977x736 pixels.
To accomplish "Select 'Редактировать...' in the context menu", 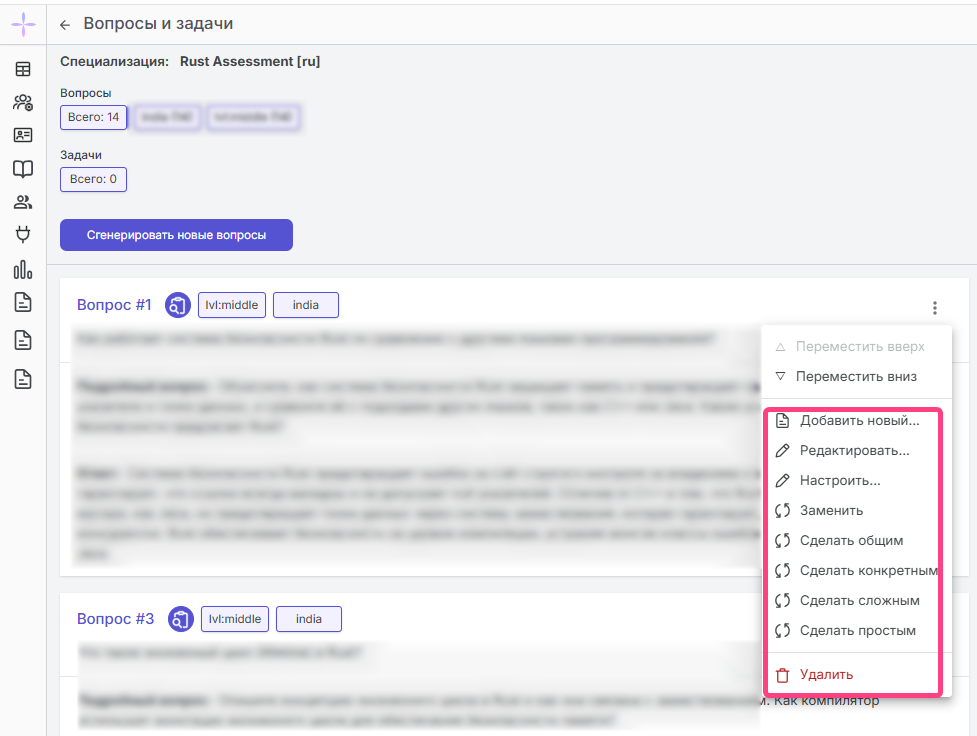I will click(854, 451).
